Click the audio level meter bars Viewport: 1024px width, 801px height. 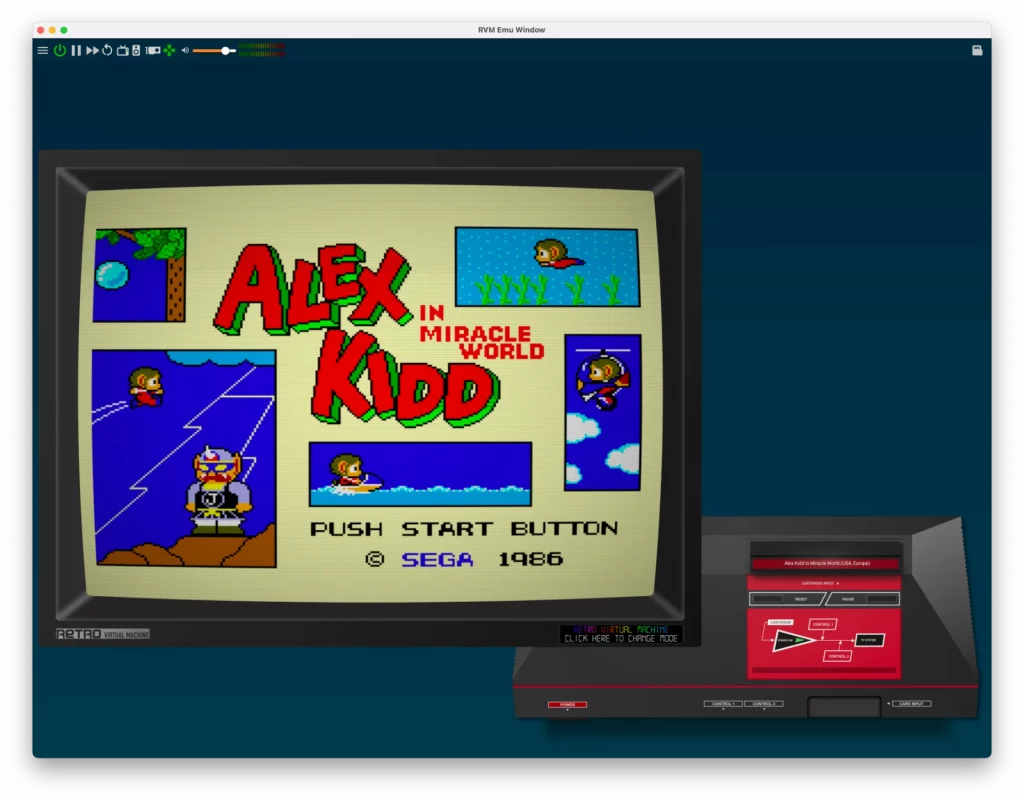262,50
